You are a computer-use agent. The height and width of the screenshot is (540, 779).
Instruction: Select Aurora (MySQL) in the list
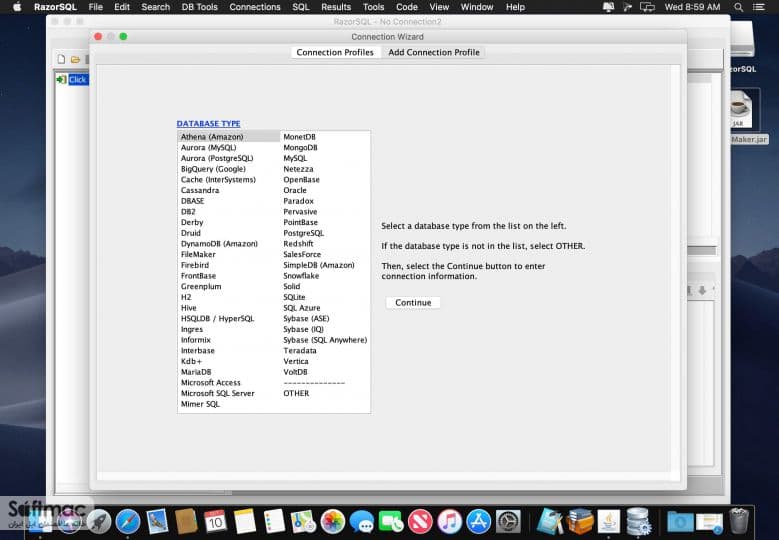[x=229, y=148]
